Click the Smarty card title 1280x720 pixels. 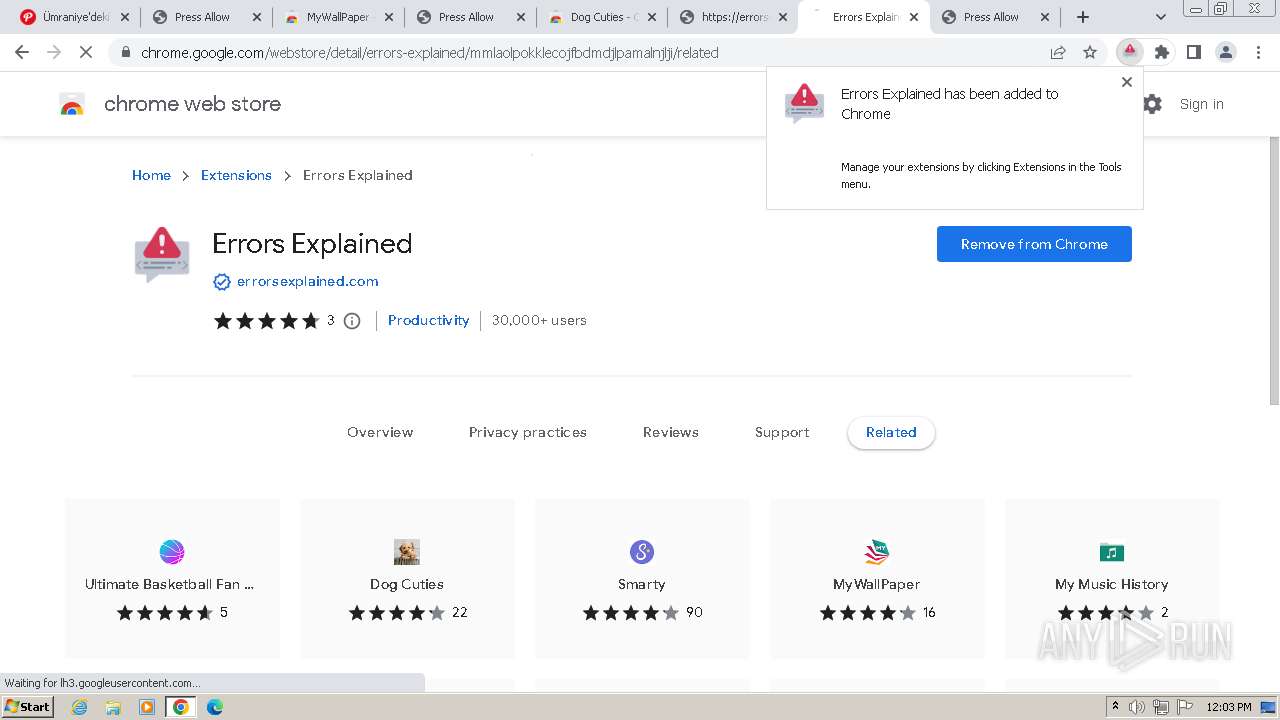pyautogui.click(x=642, y=584)
